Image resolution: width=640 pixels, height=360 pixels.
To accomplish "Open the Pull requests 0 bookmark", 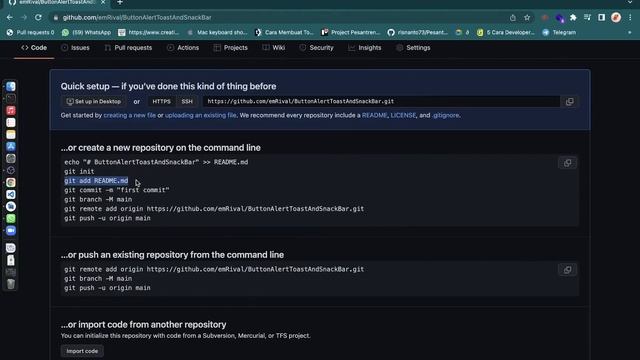I will tap(31, 32).
